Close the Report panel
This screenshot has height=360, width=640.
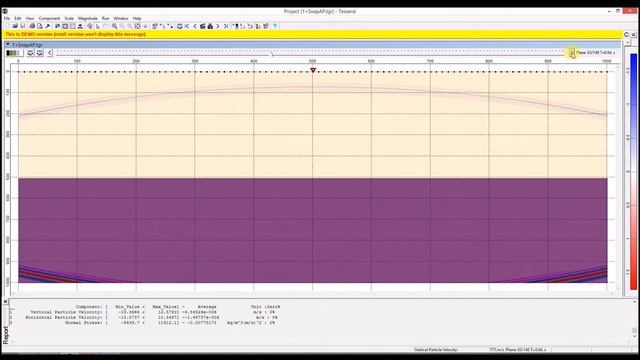tap(5, 302)
